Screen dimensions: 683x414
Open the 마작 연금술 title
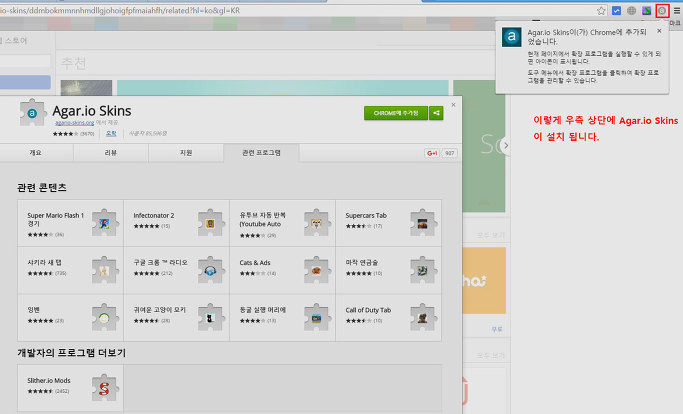(x=362, y=263)
